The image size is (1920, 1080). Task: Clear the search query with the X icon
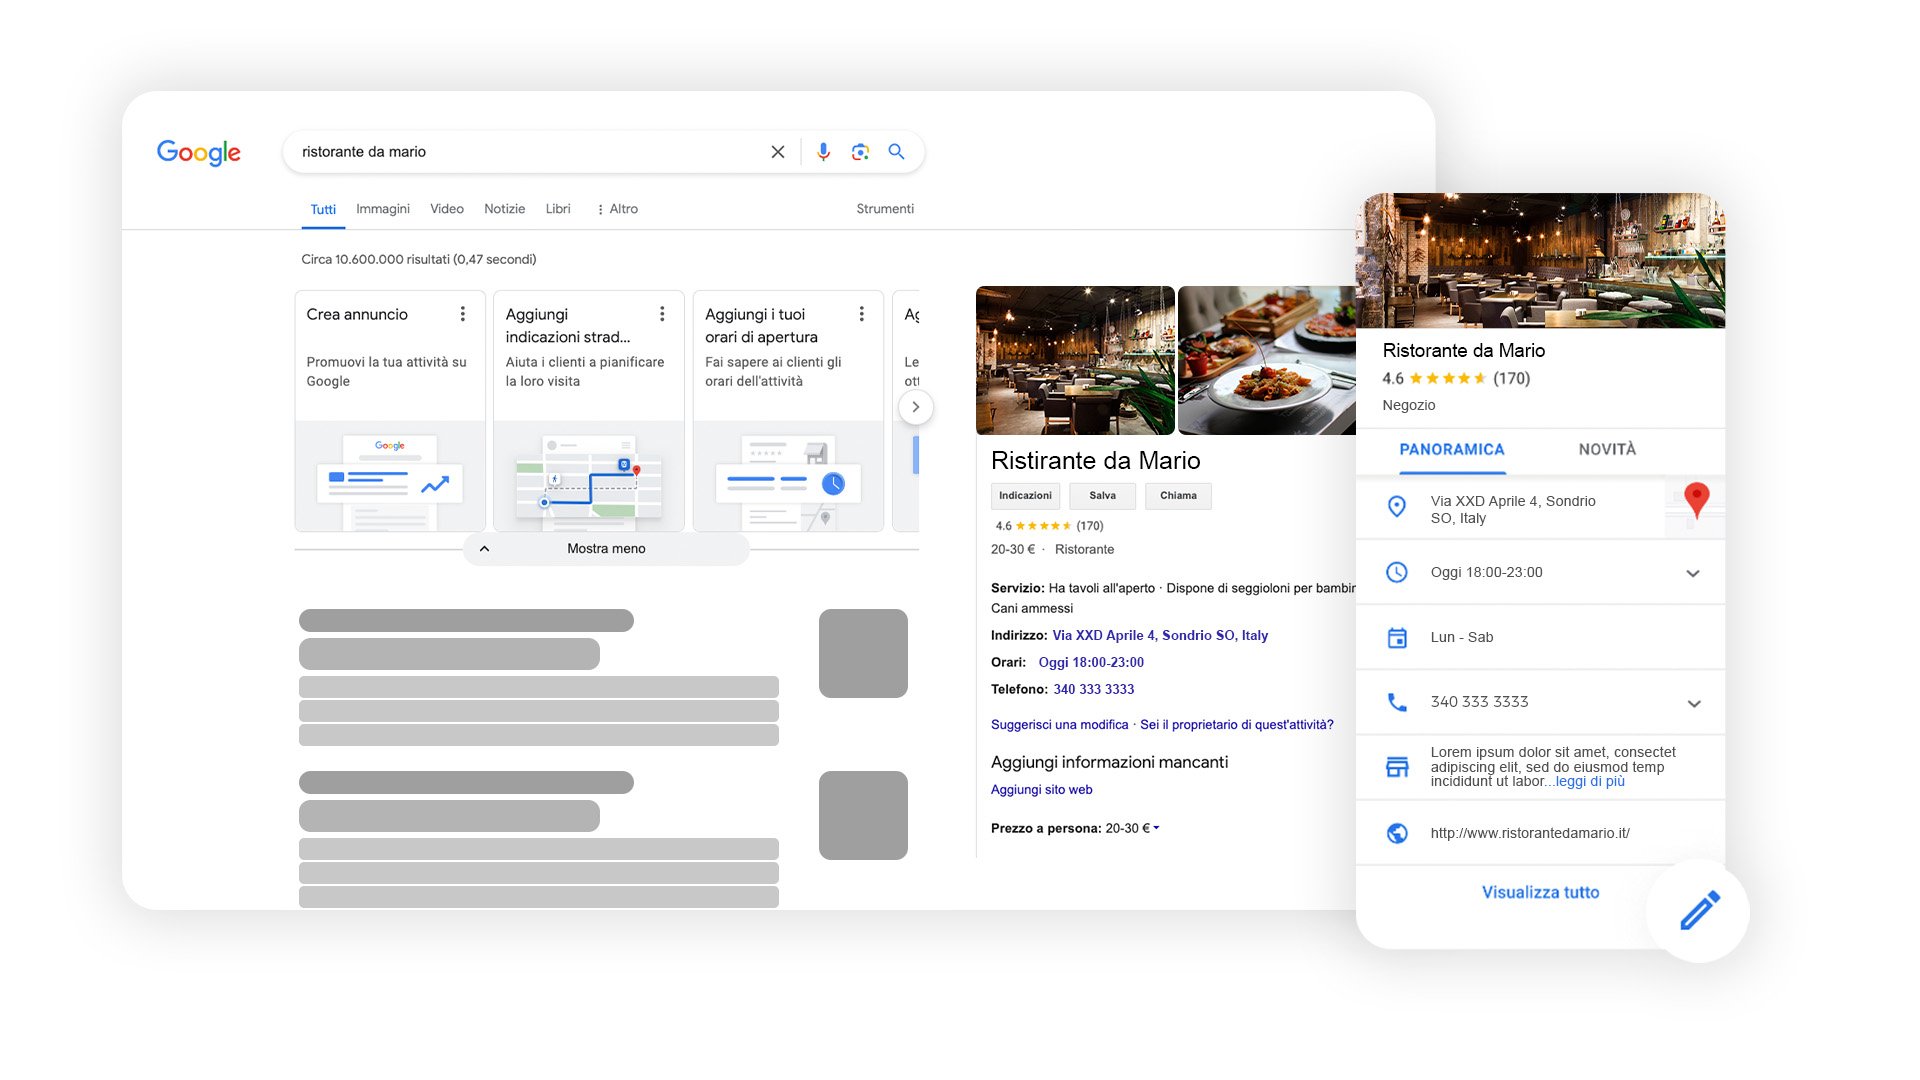pyautogui.click(x=777, y=152)
